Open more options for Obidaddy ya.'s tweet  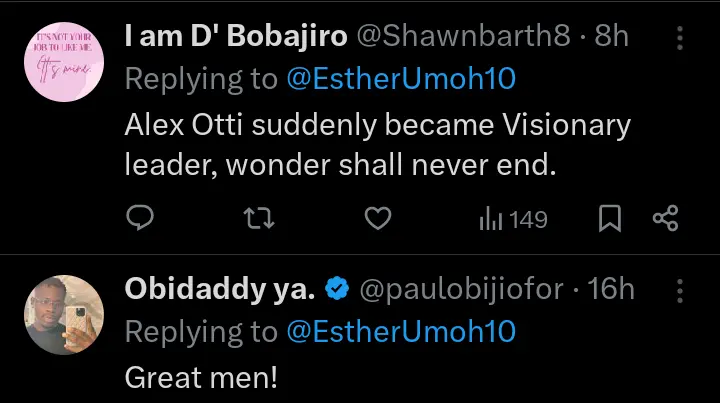(x=680, y=290)
